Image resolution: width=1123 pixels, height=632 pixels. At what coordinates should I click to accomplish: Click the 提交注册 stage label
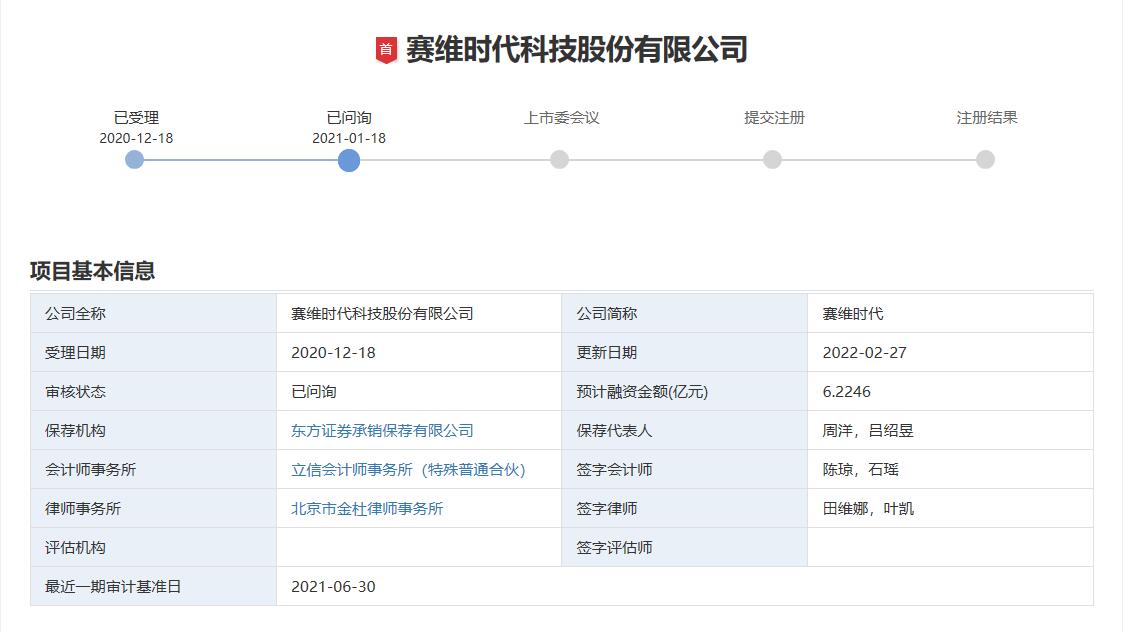[x=774, y=118]
